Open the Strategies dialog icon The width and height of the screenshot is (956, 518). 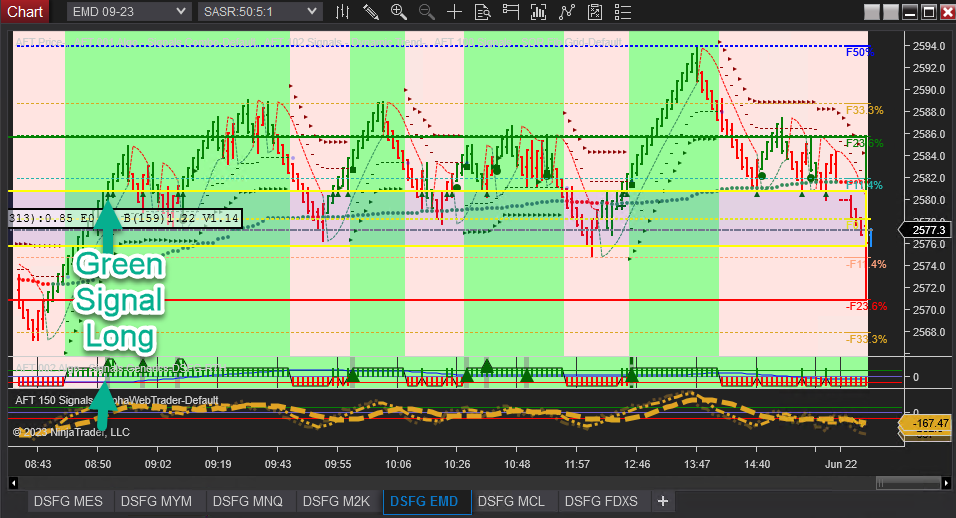click(567, 12)
